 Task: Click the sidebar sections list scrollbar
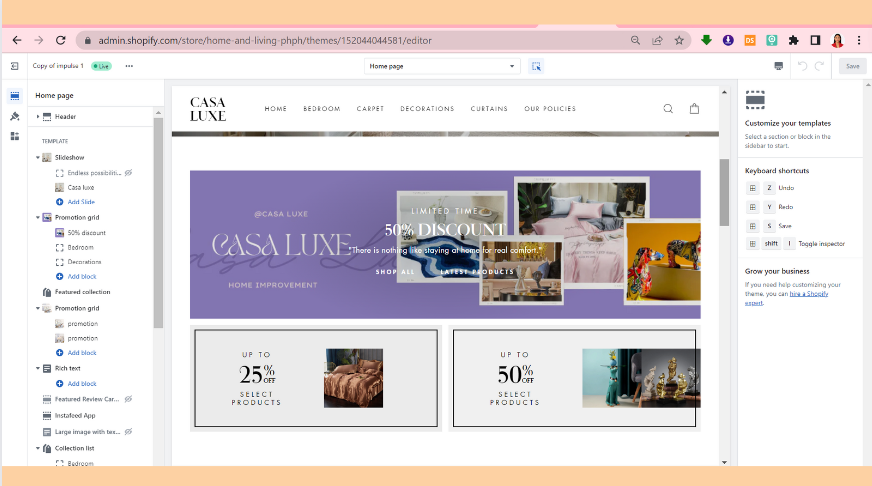click(x=158, y=222)
